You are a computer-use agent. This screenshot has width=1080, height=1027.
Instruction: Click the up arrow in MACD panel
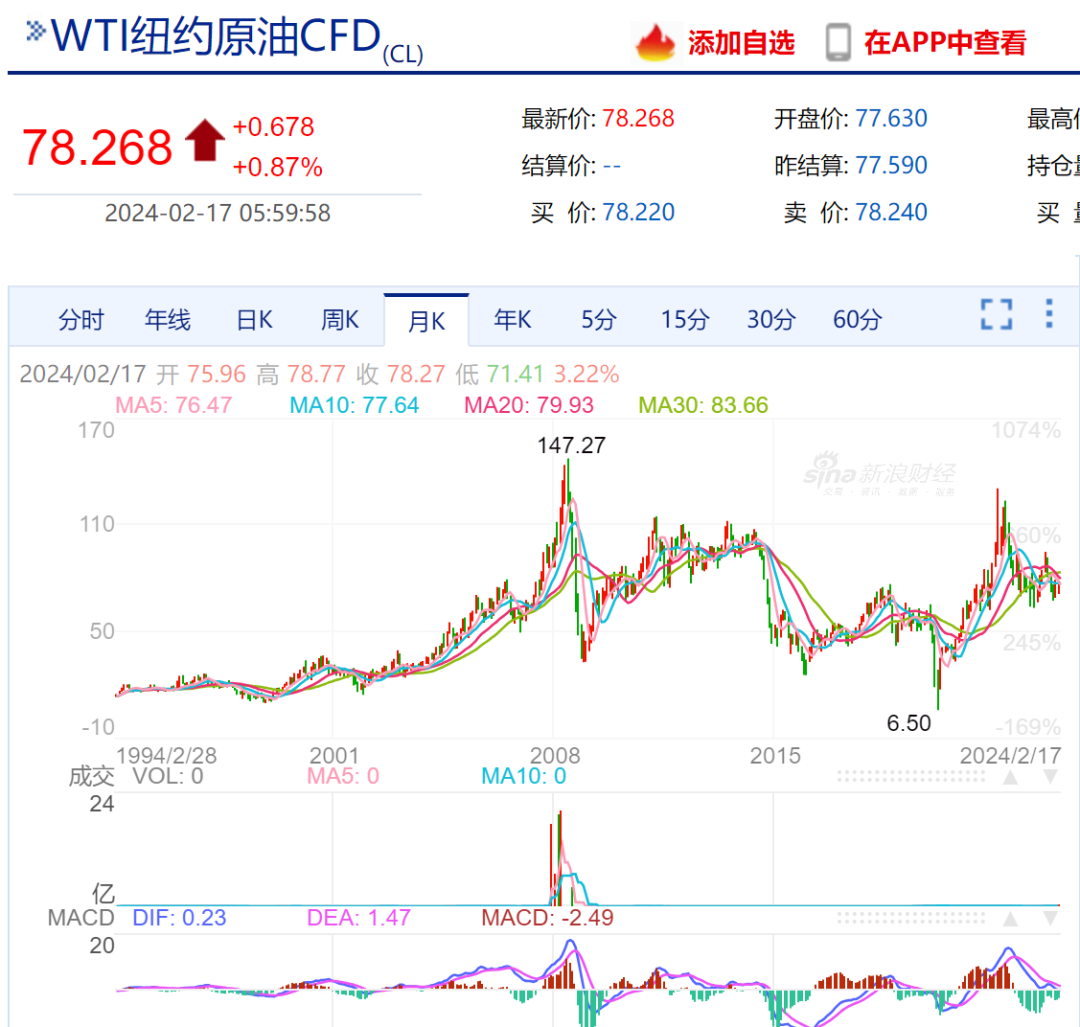click(x=1011, y=919)
